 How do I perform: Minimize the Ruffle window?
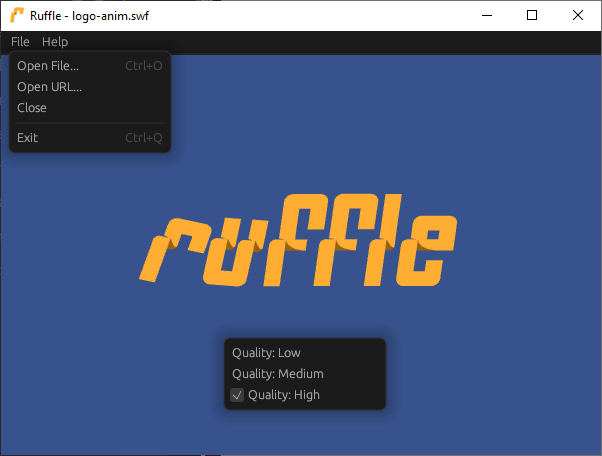486,15
